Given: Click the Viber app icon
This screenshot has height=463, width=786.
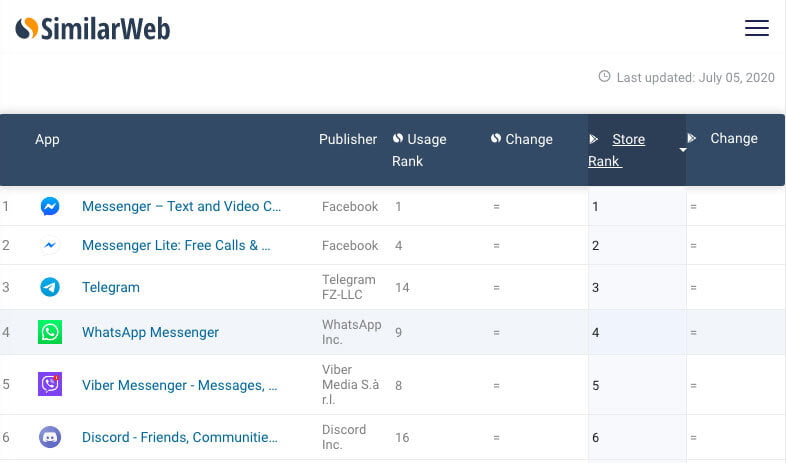Looking at the screenshot, I should click(x=50, y=384).
